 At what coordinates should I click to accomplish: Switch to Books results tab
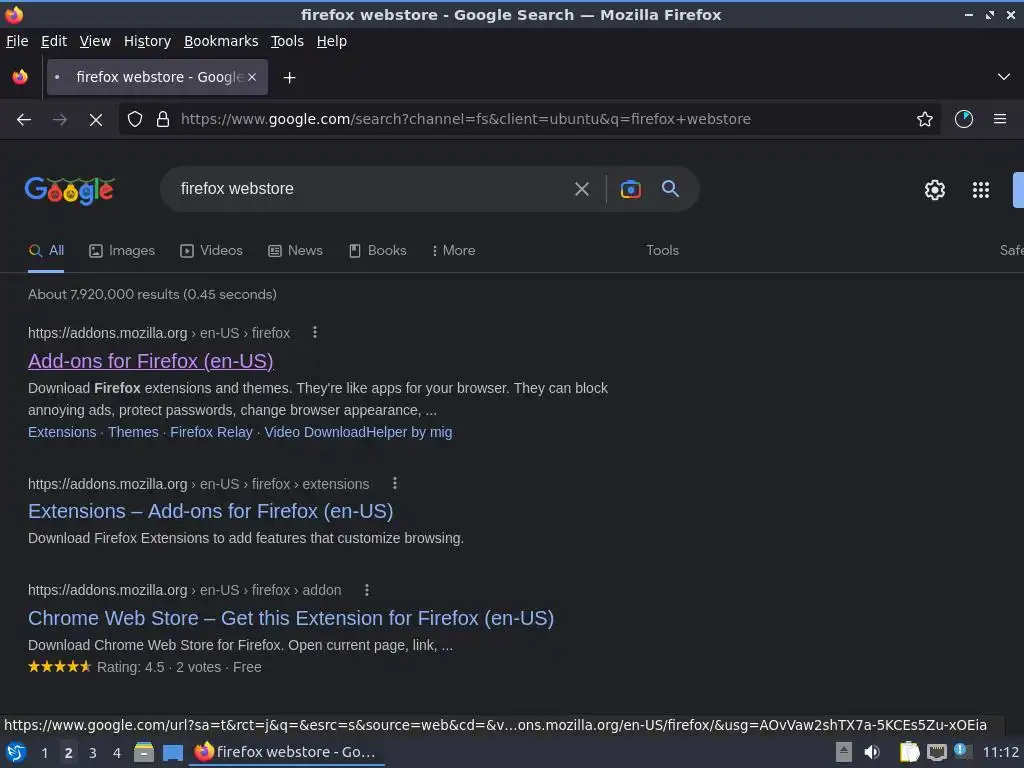377,251
